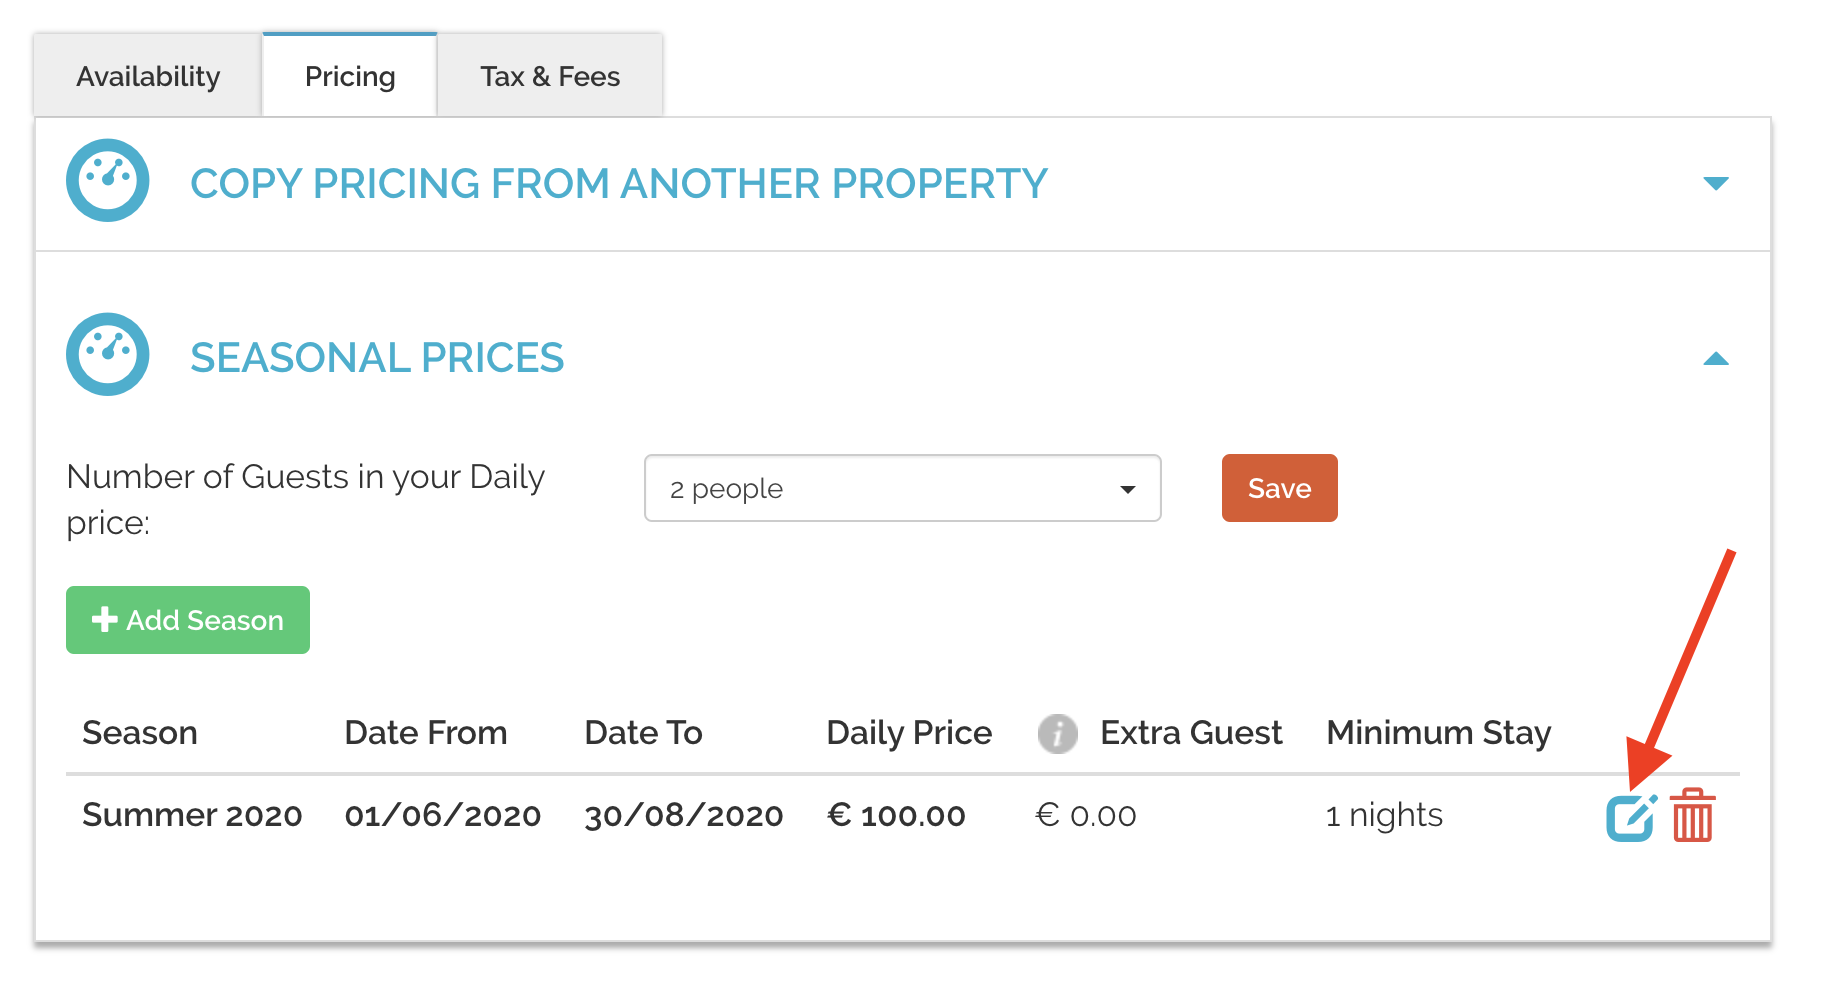Click the green Add Season button

[x=188, y=620]
